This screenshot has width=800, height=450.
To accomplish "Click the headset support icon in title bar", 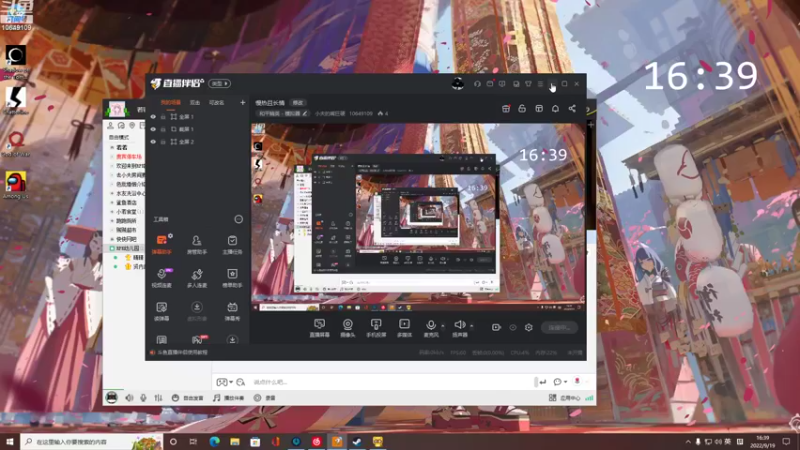I will pyautogui.click(x=477, y=84).
